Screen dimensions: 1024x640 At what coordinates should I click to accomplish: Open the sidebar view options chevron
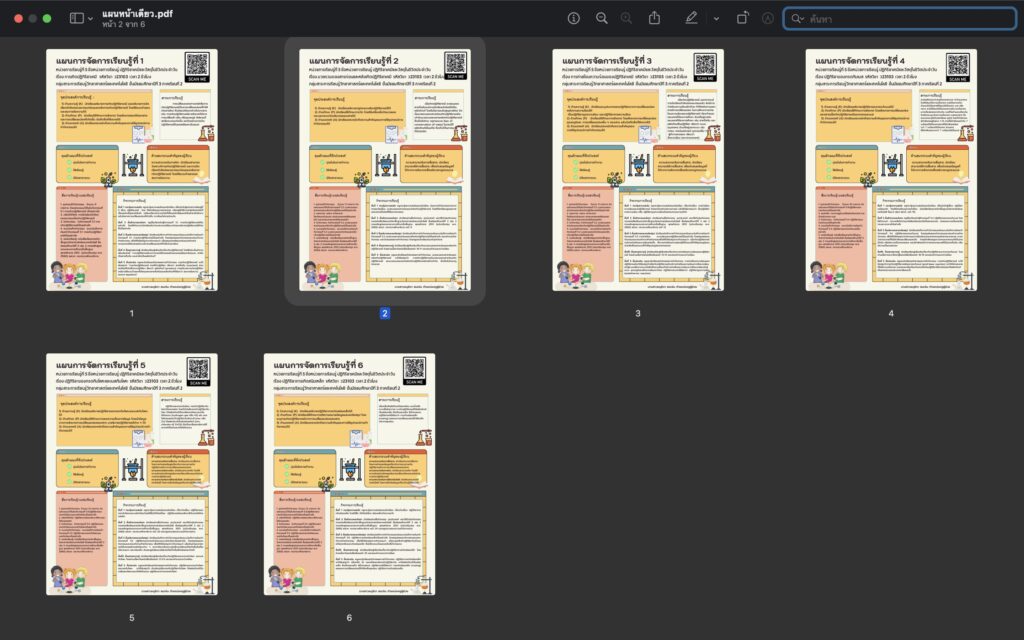[x=90, y=18]
